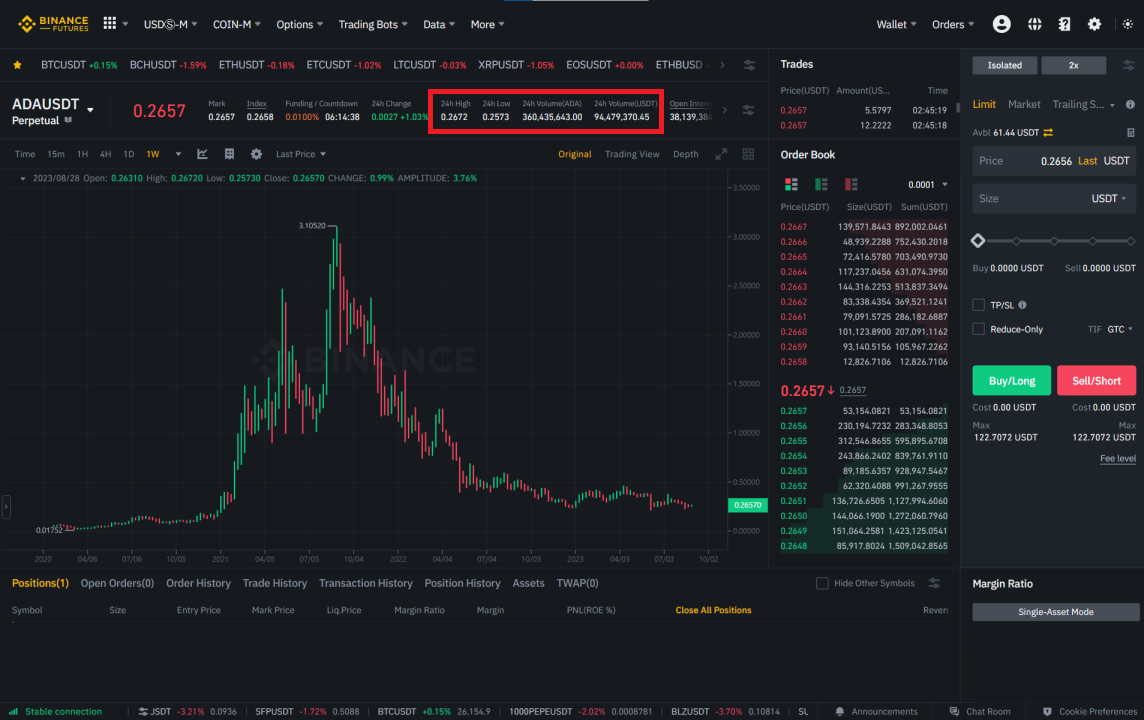Image resolution: width=1144 pixels, height=720 pixels.
Task: Click the order size slider handle
Action: pyautogui.click(x=978, y=241)
